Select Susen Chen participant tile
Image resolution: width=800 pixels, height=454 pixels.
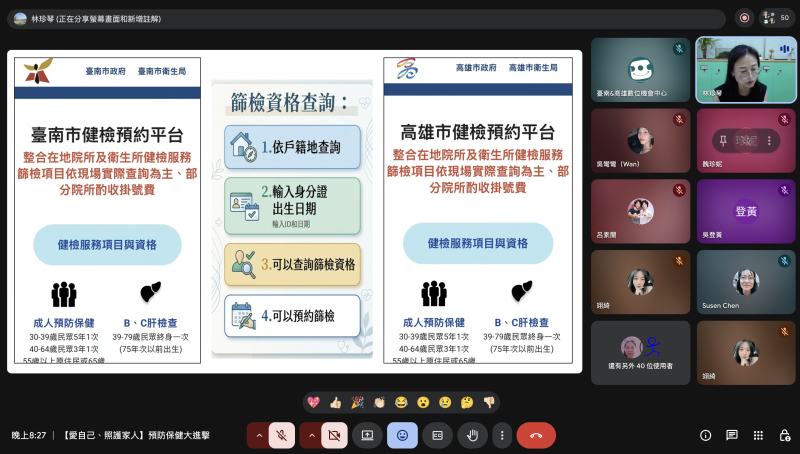[746, 282]
